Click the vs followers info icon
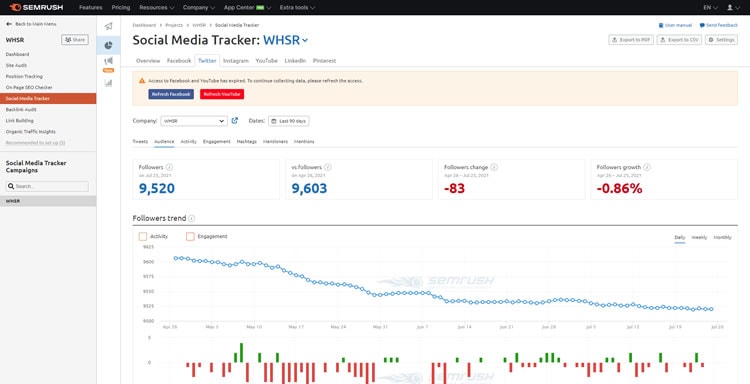This screenshot has height=384, width=750. [329, 167]
